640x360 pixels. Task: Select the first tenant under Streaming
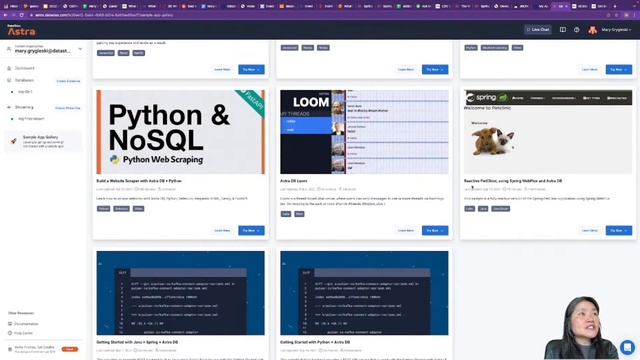[x=31, y=119]
